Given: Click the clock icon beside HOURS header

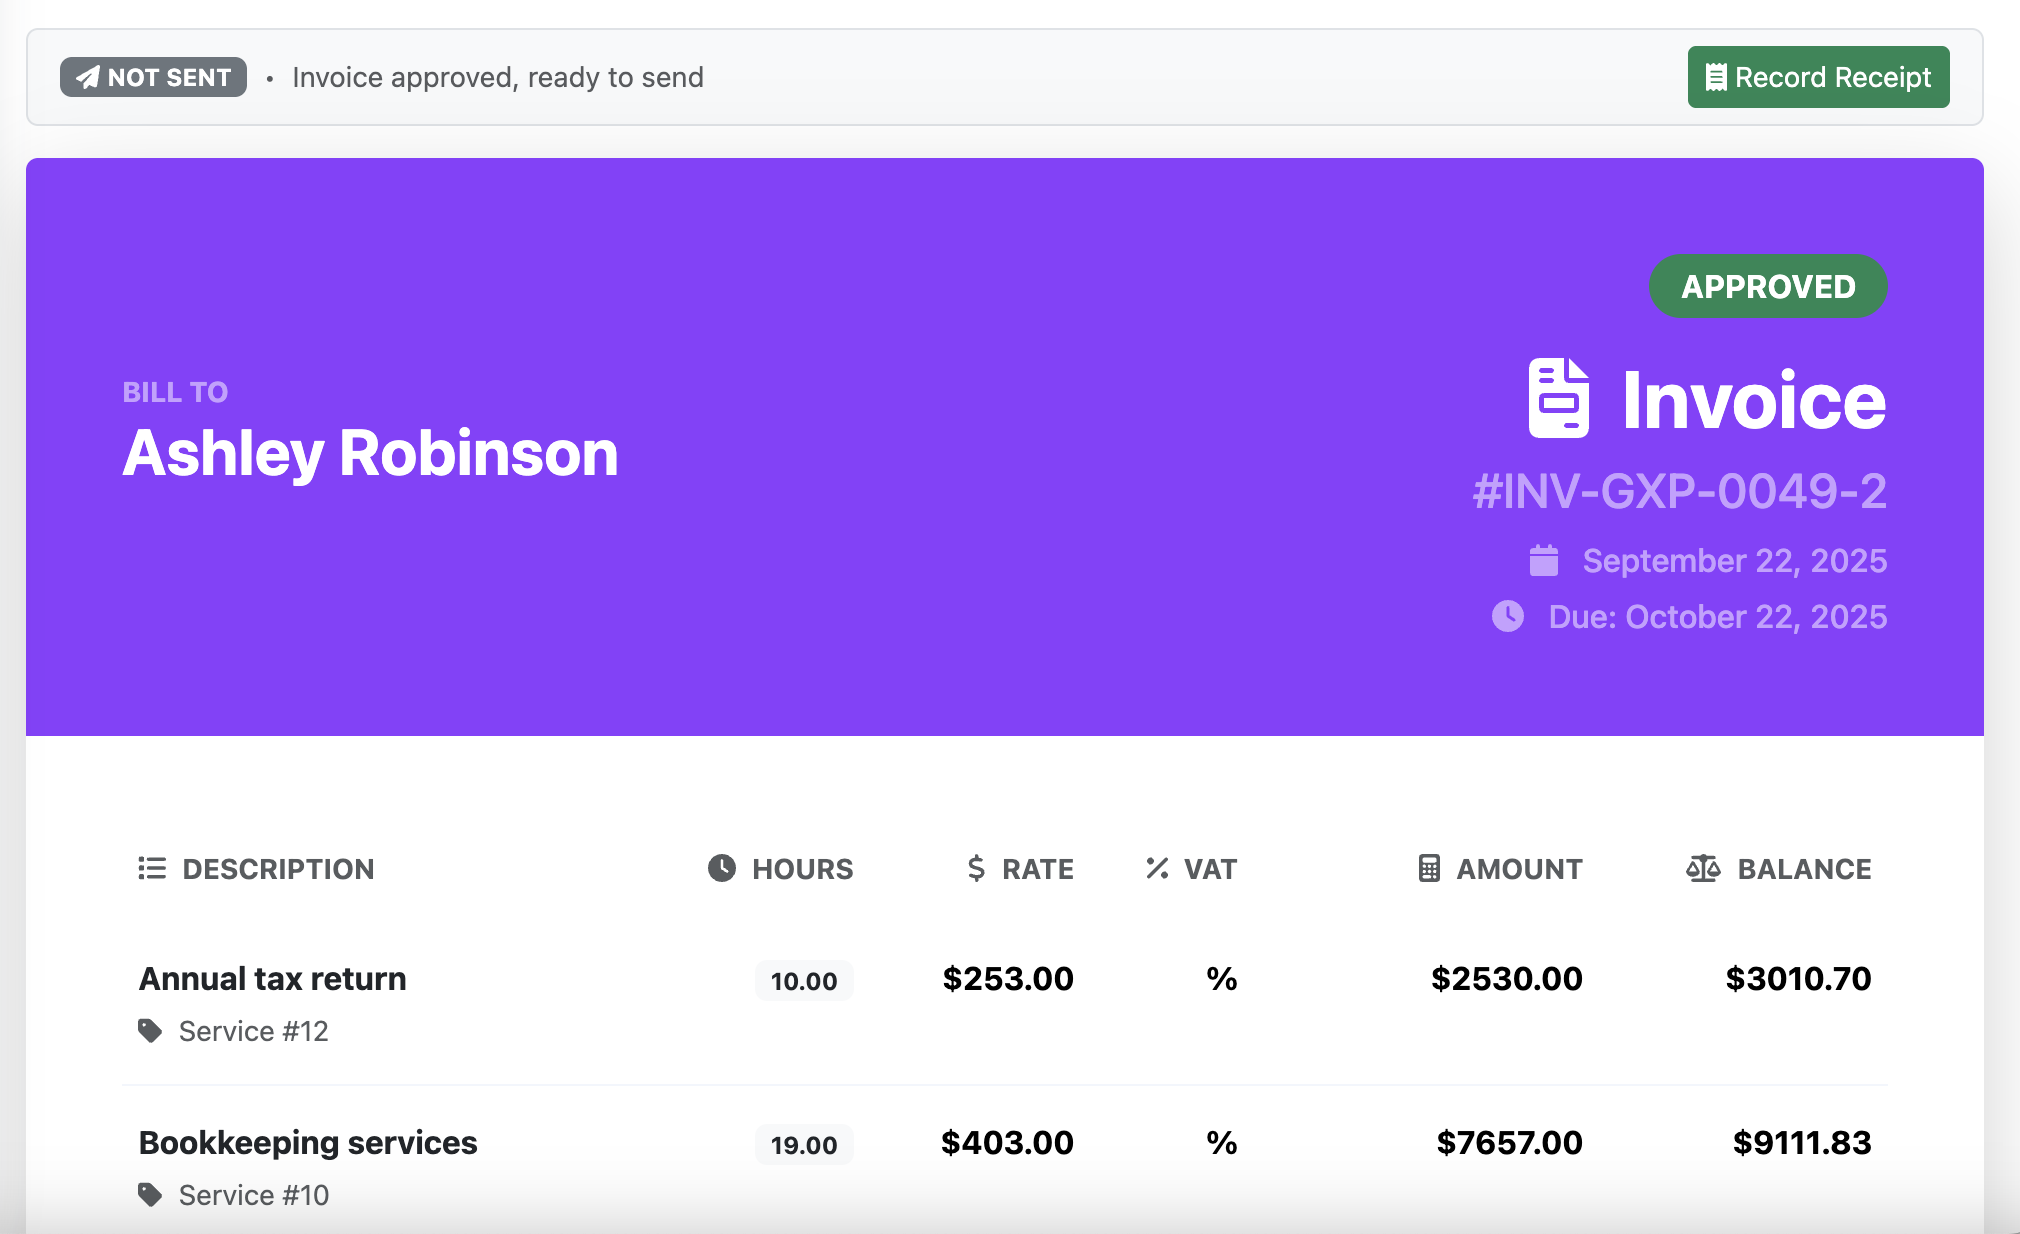Looking at the screenshot, I should coord(722,868).
